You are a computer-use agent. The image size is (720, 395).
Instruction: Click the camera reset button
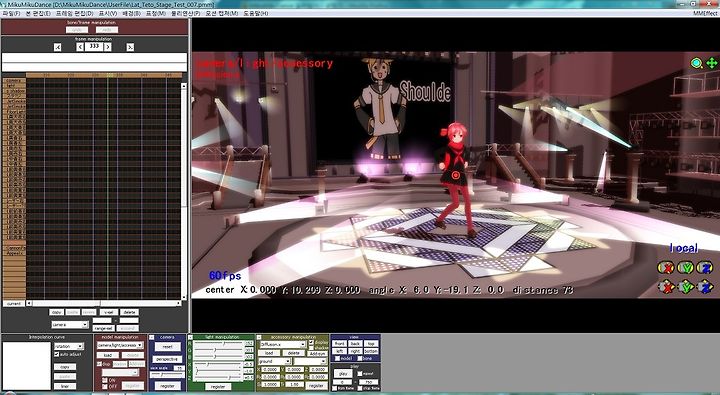168,347
